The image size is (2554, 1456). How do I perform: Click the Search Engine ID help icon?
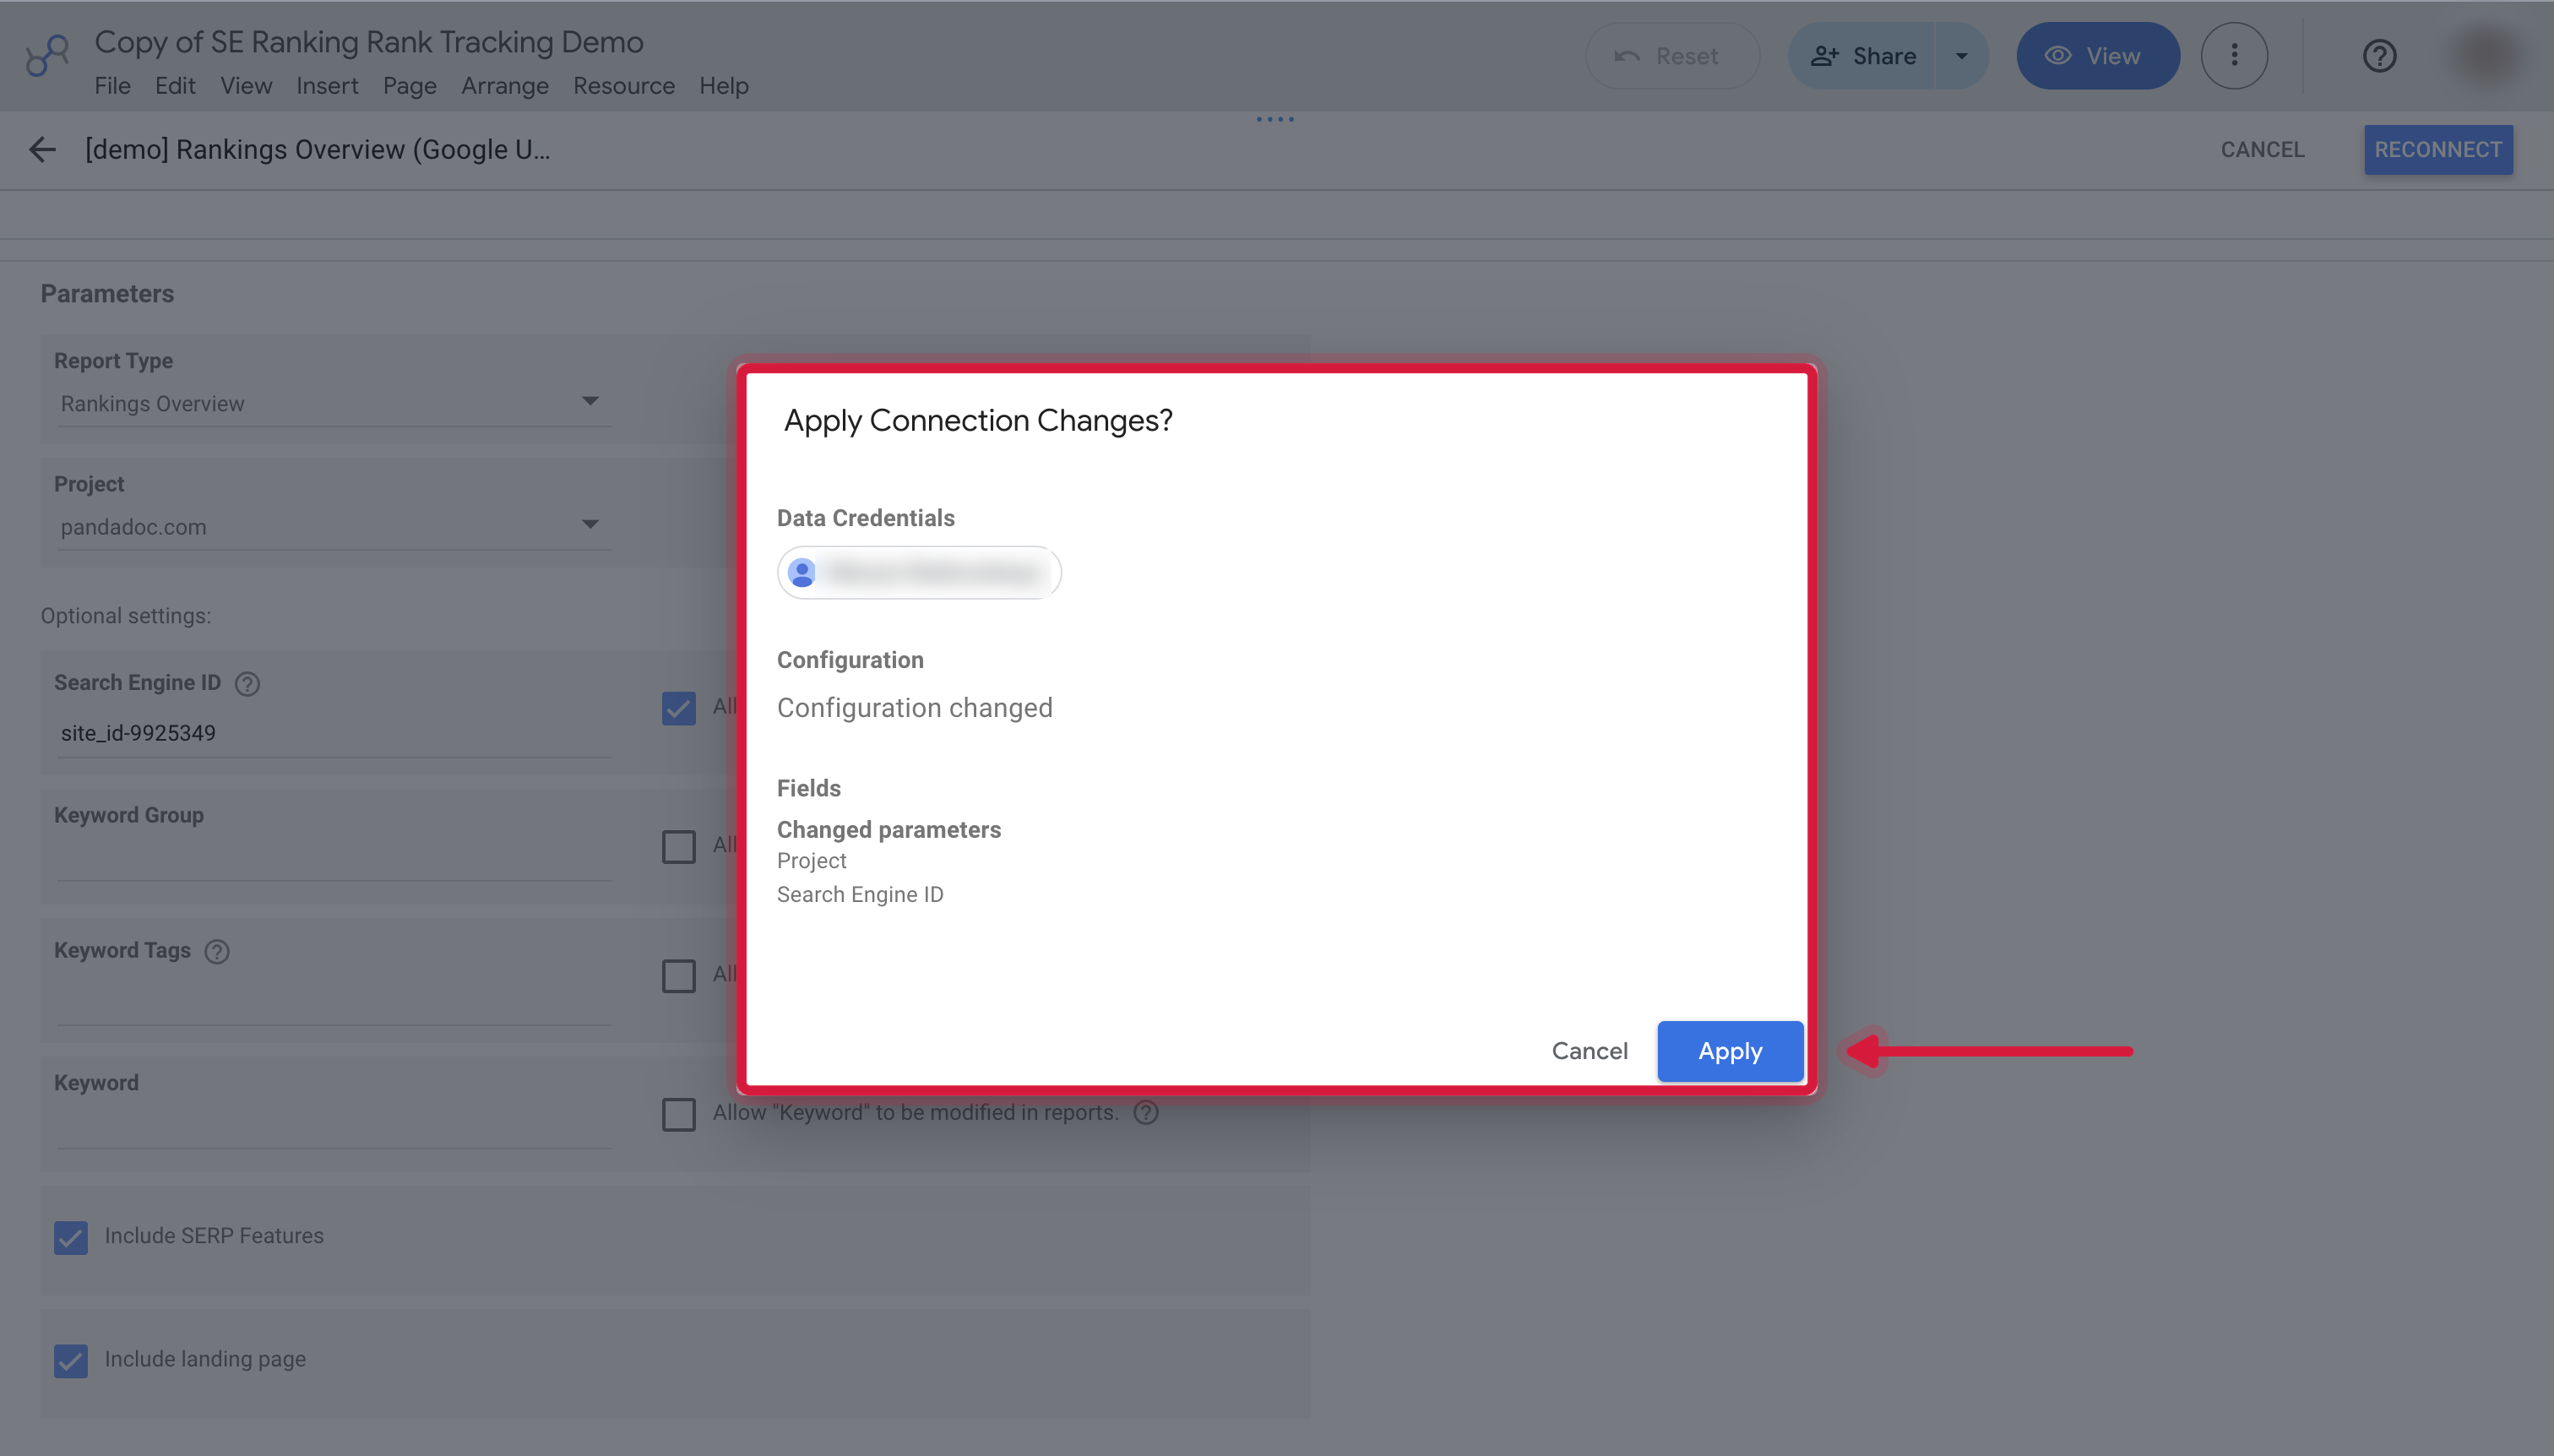point(247,683)
